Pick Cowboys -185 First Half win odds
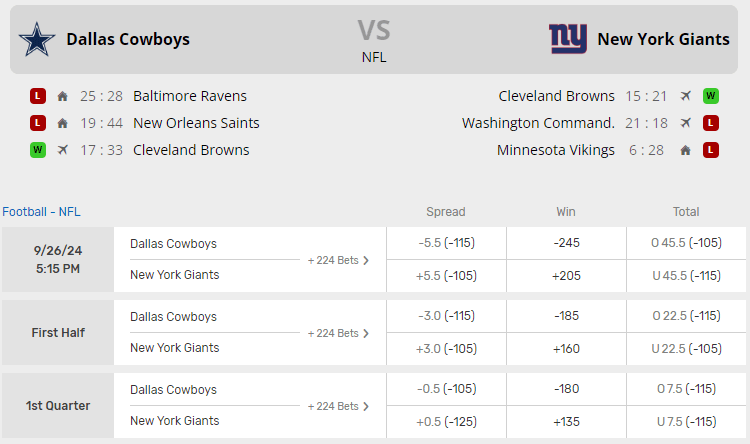 [566, 316]
